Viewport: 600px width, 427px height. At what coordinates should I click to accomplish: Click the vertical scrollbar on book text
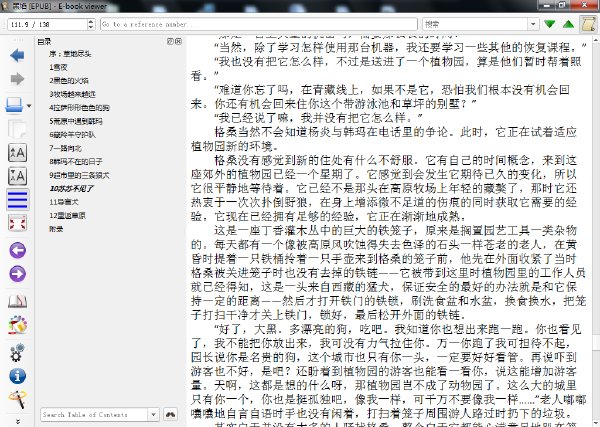pos(596,230)
